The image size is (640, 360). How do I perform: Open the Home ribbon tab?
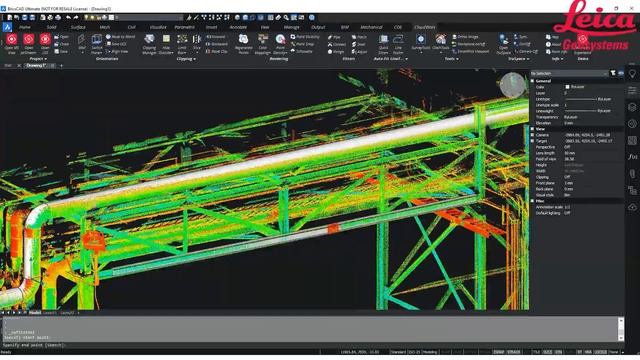pyautogui.click(x=25, y=27)
